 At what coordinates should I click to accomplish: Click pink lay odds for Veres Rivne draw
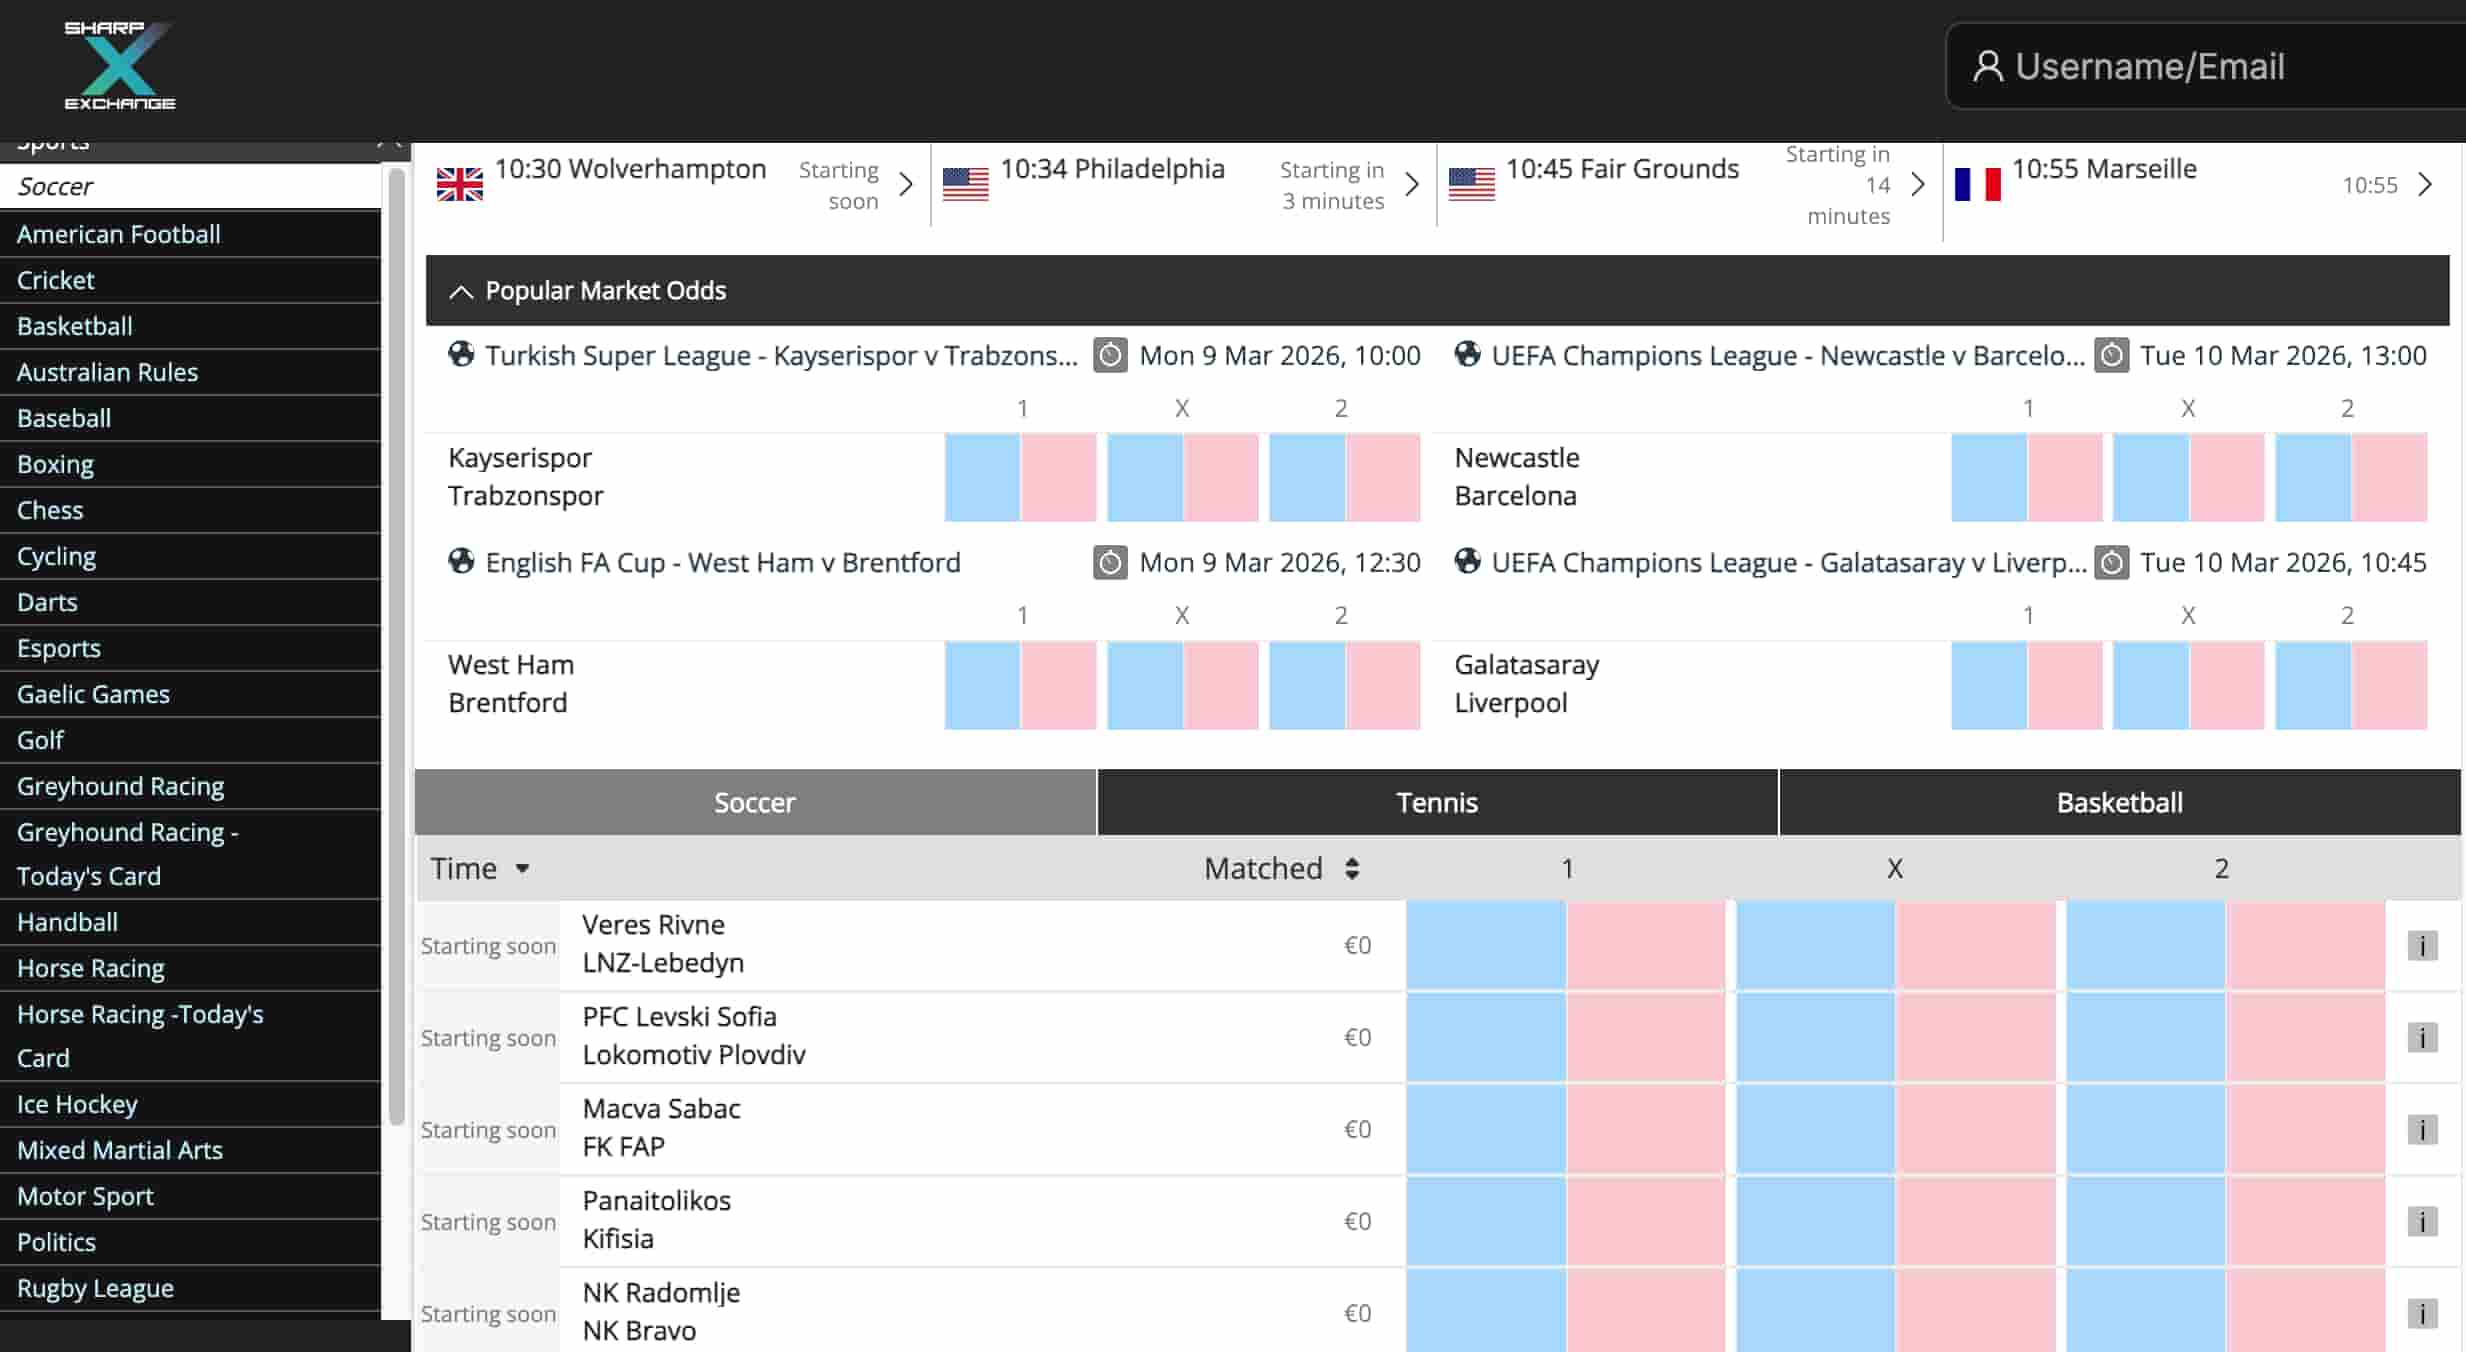(1976, 945)
